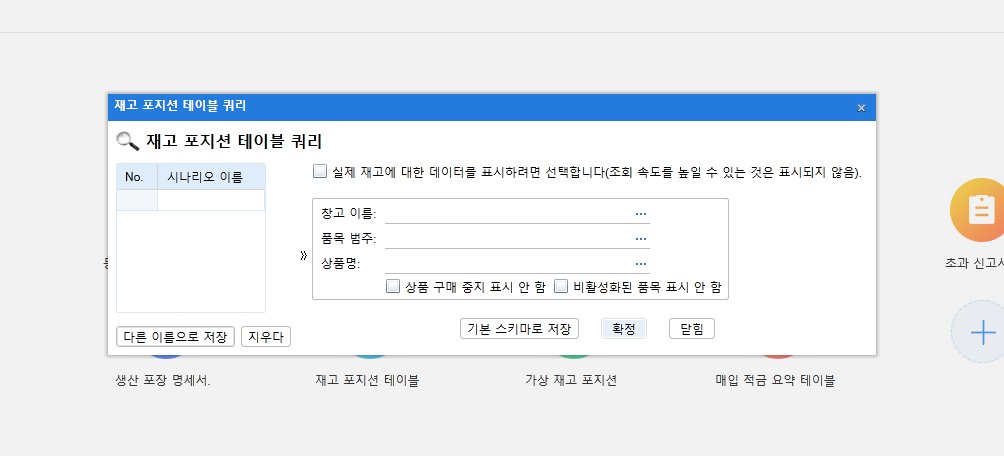Collapse the scenario panel with the » arrow
The height and width of the screenshot is (456, 1004).
coord(303,255)
